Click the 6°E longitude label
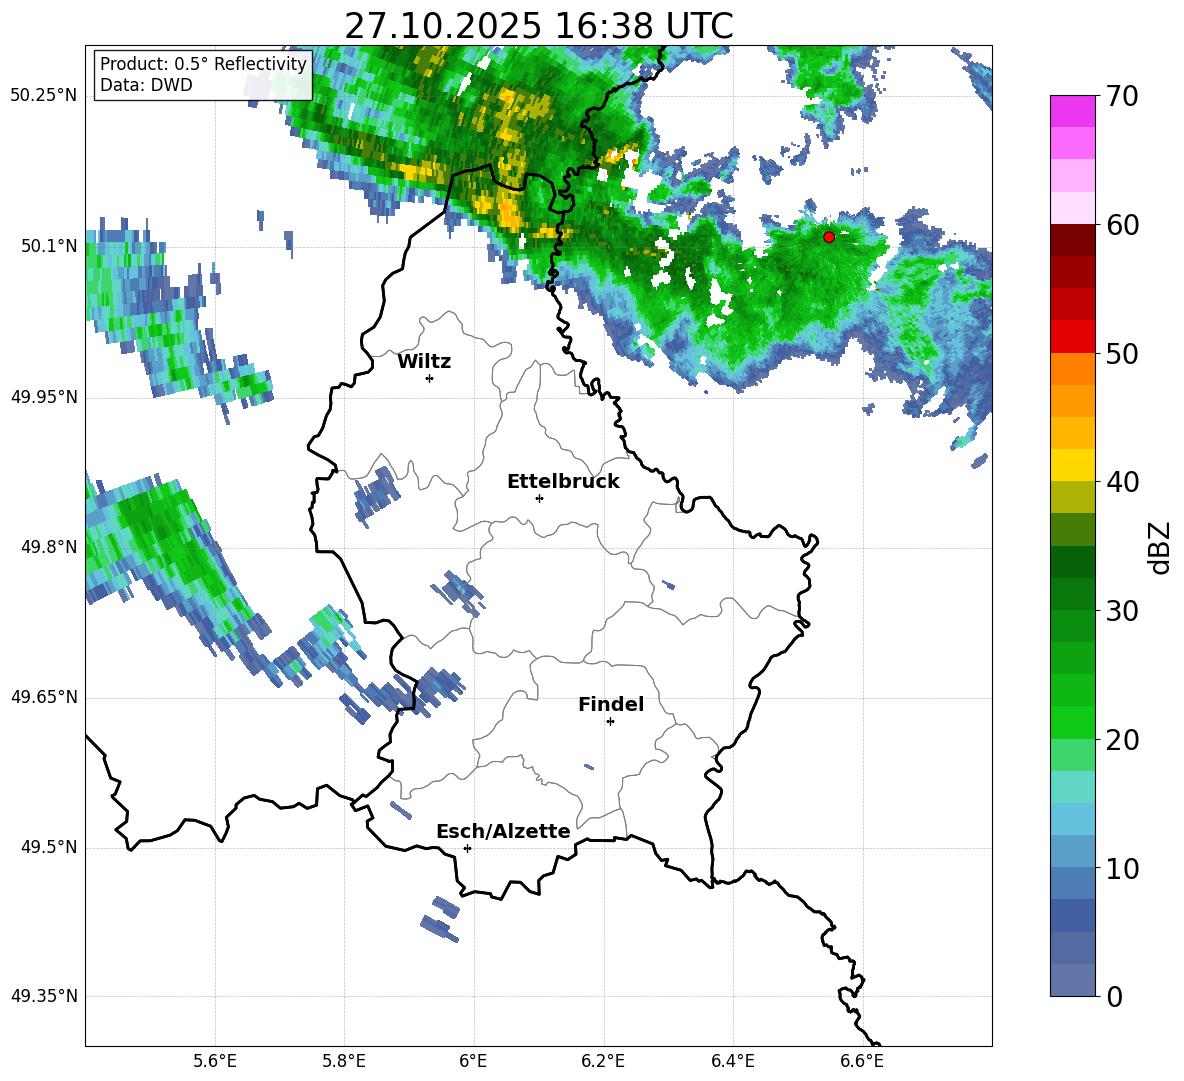 [473, 1061]
